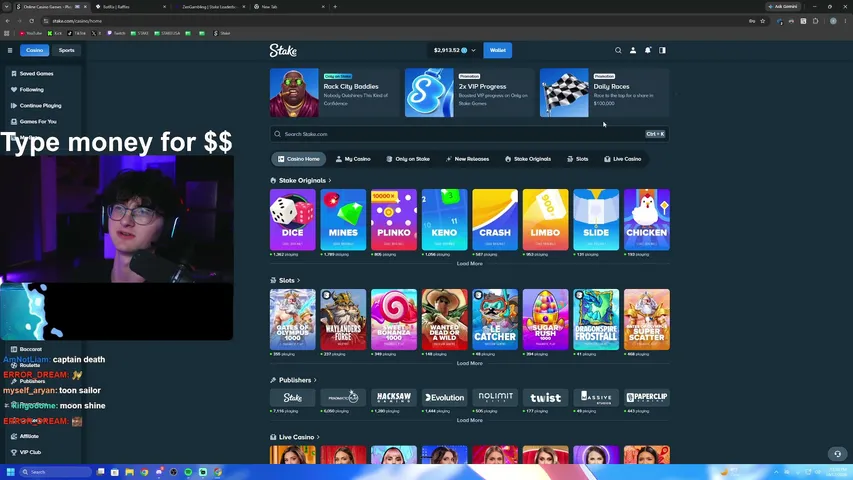
Task: Select the Live Casino filter tab
Action: [622, 159]
